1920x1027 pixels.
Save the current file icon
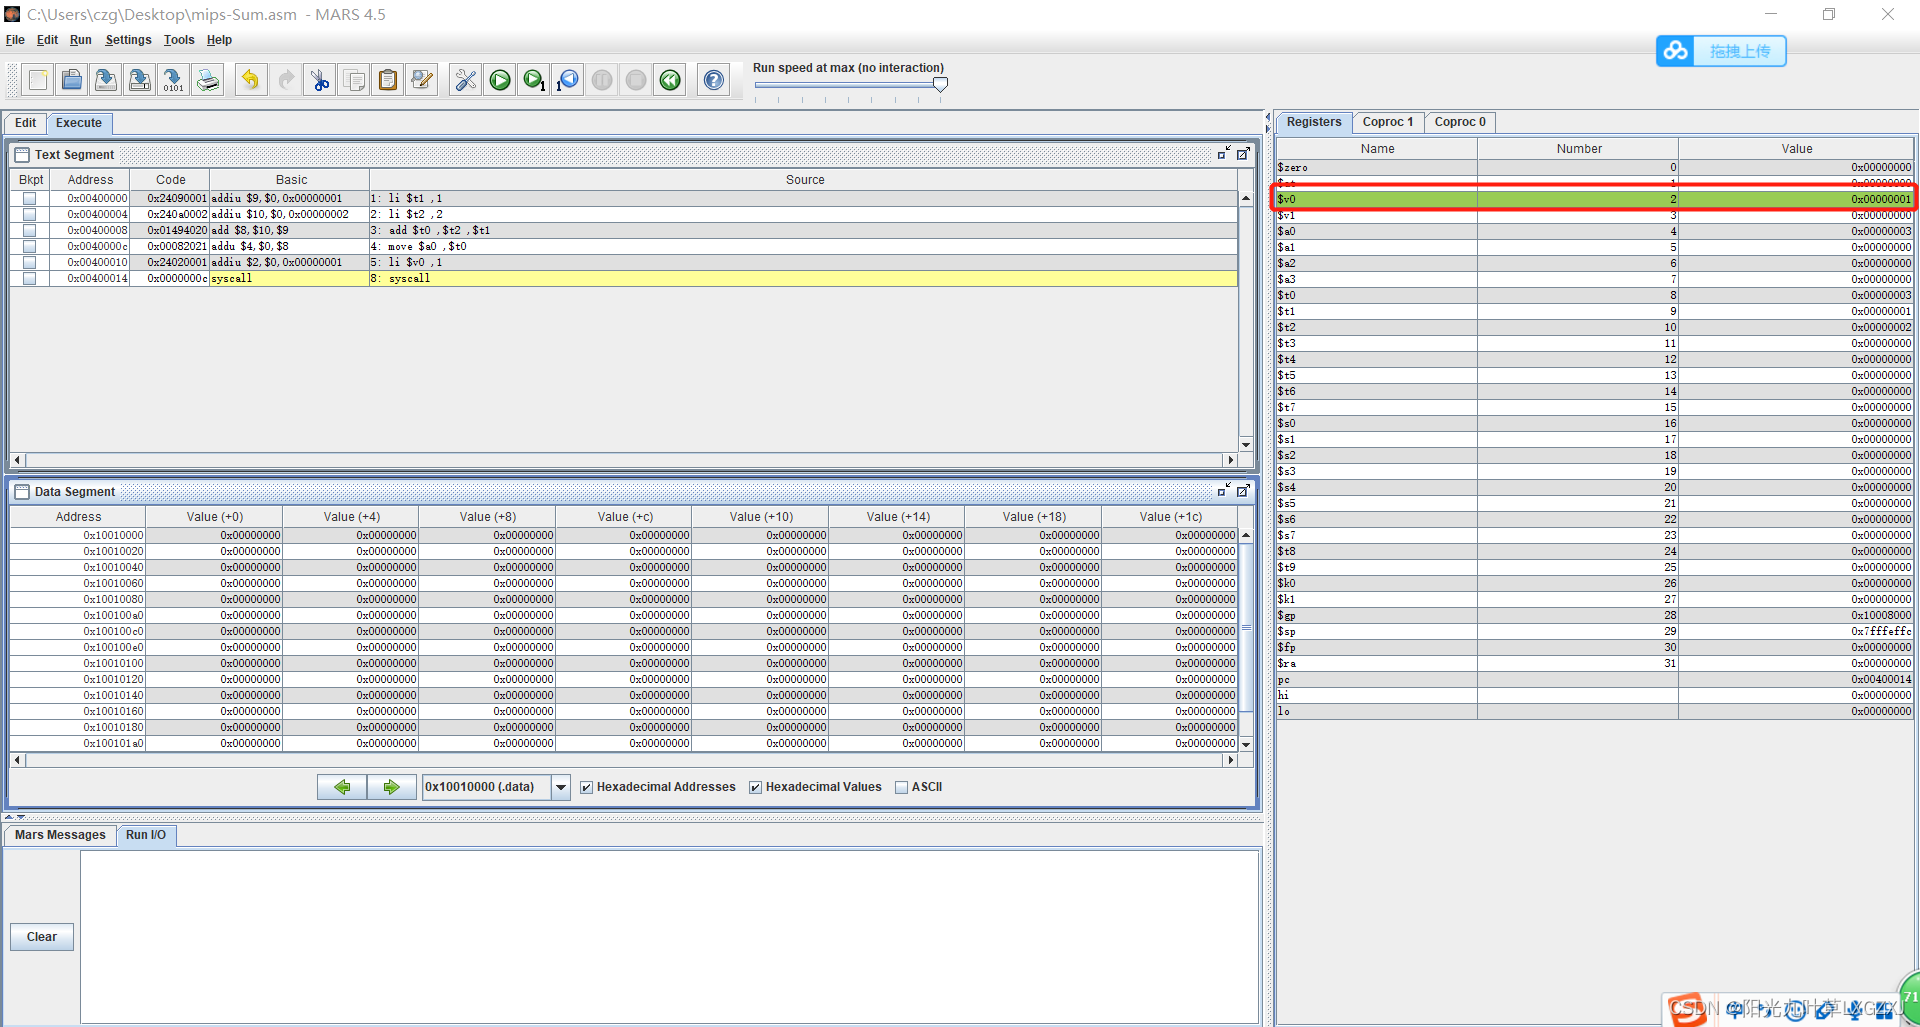point(106,80)
